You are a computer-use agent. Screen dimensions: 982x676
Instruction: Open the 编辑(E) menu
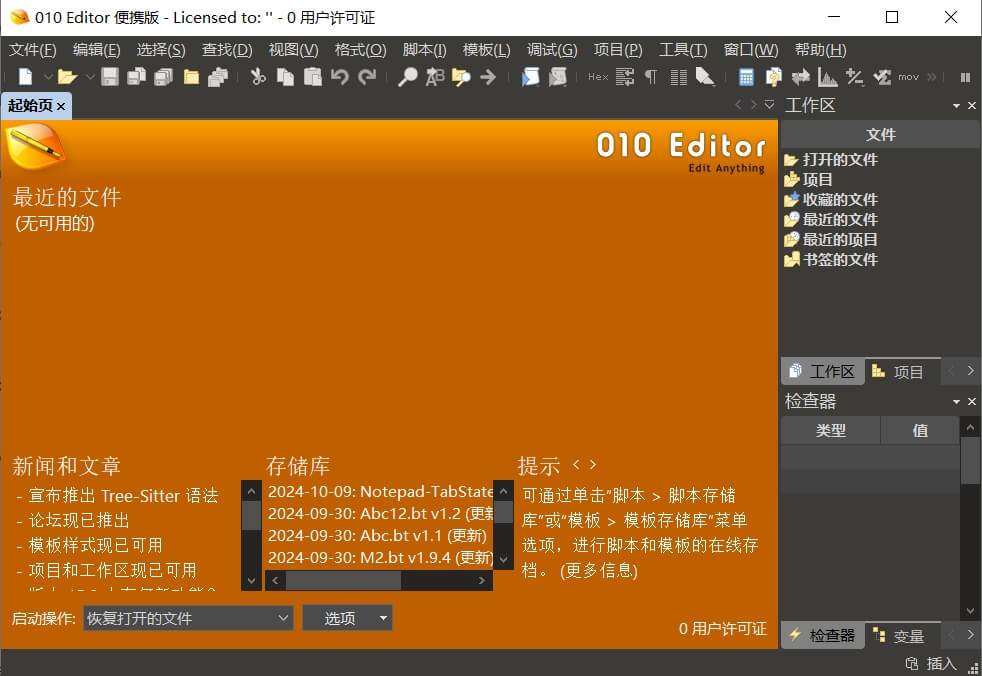pos(96,49)
